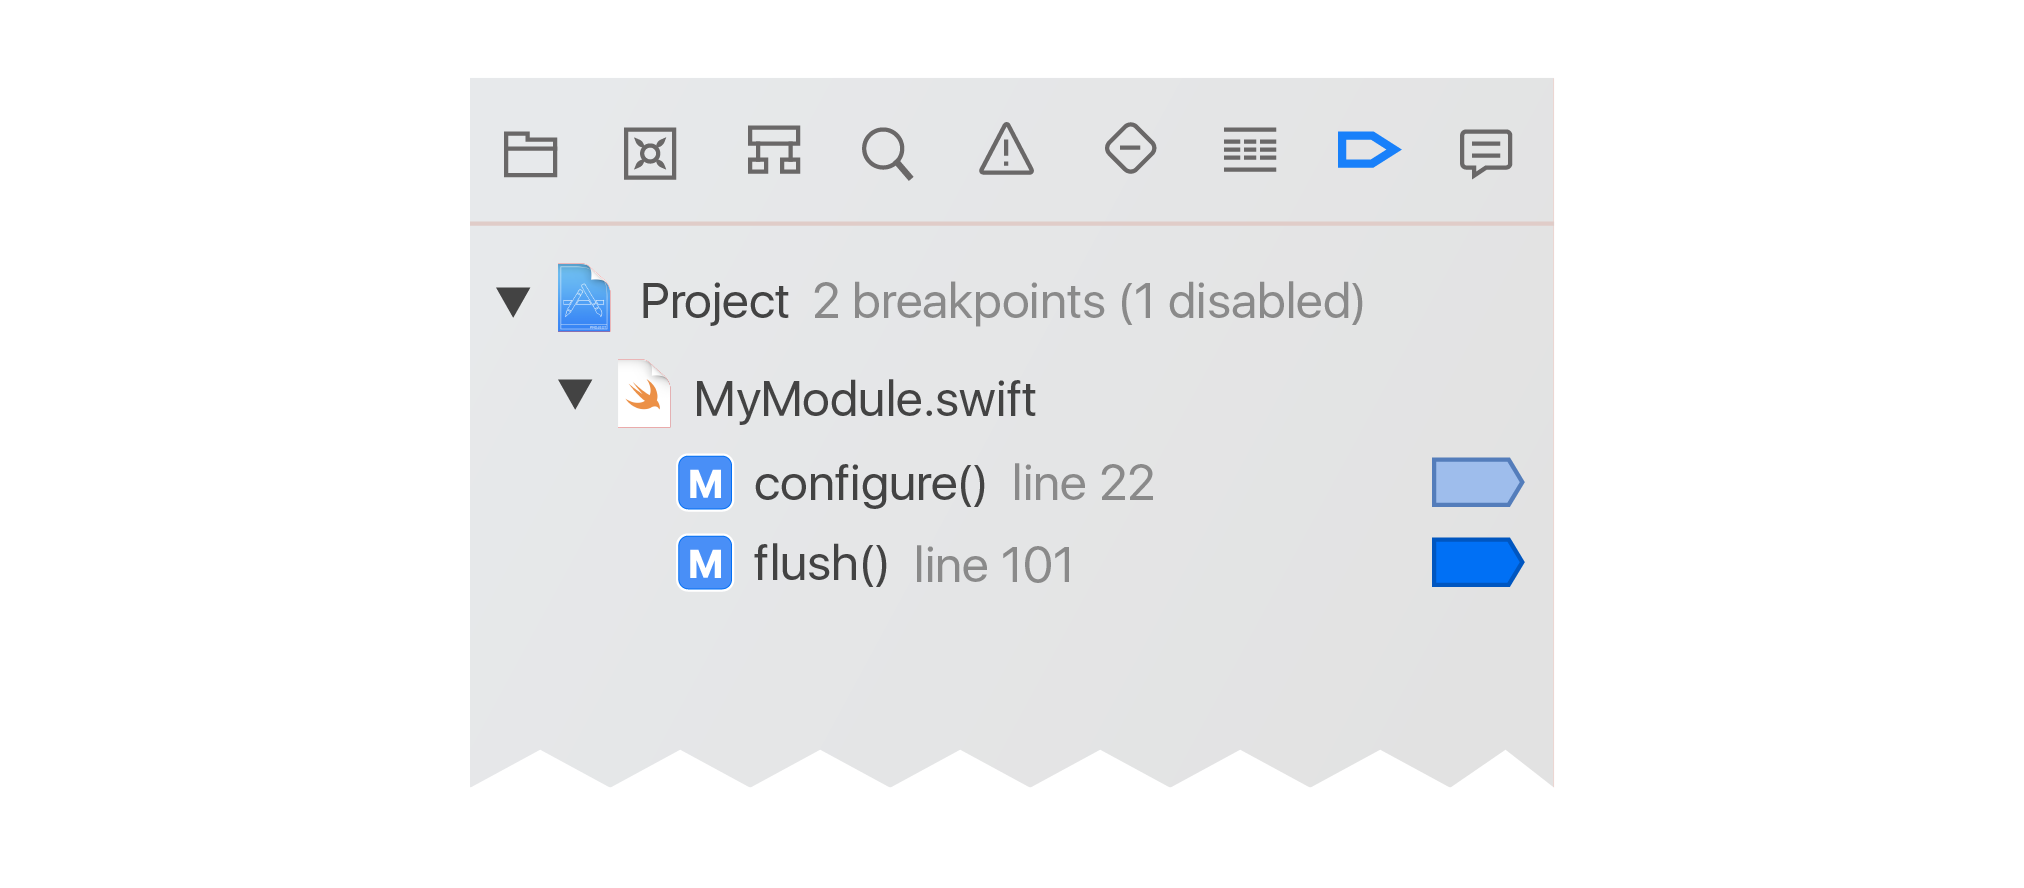
Task: Select the Project row label
Action: click(714, 301)
